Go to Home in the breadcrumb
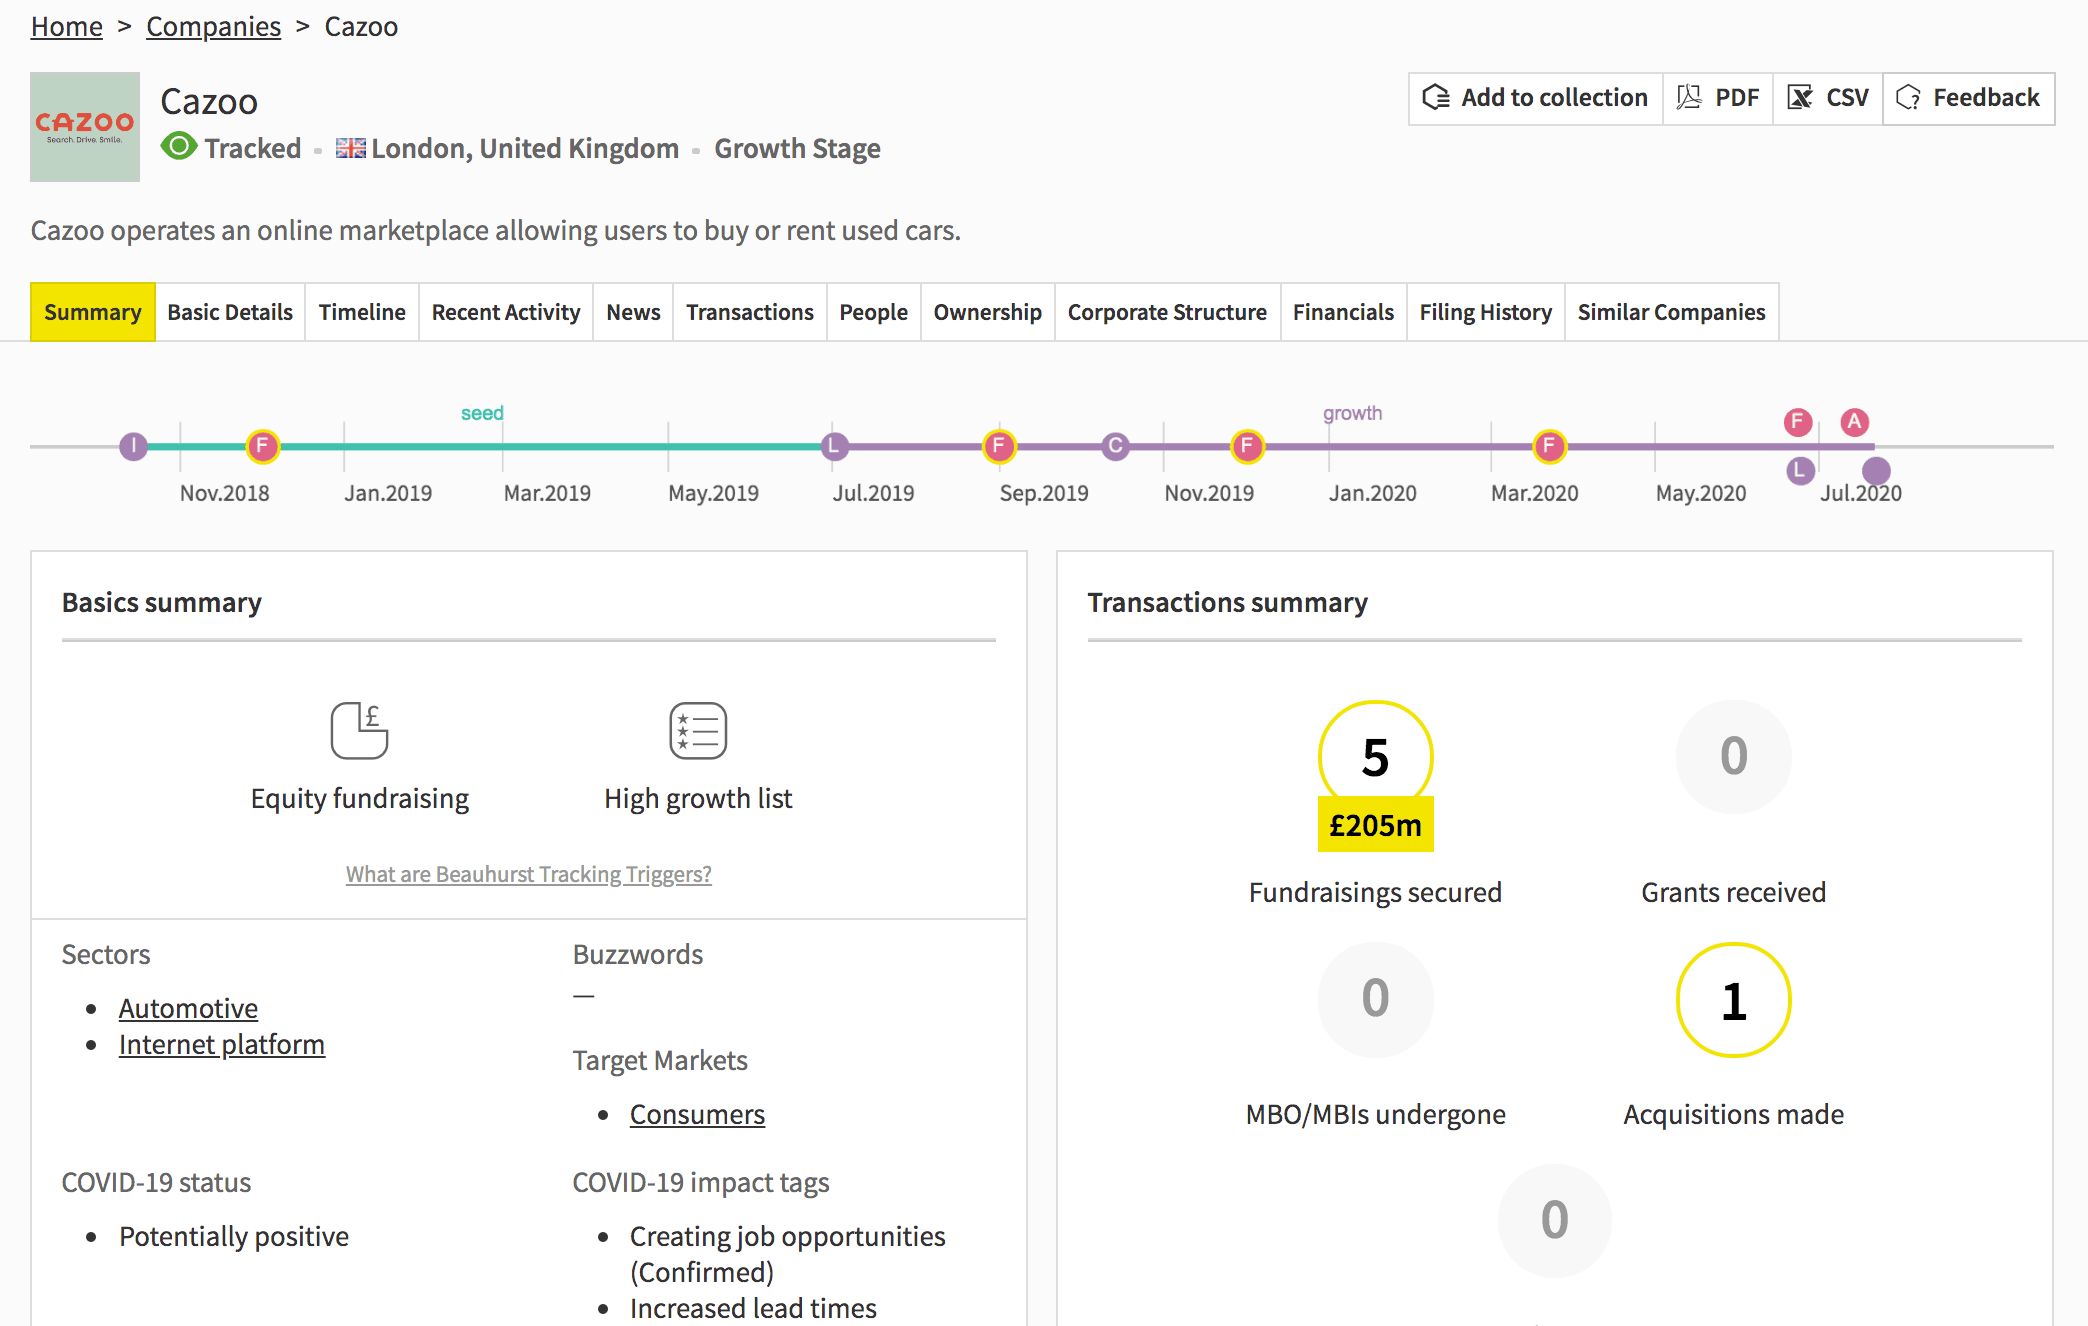Viewport: 2088px width, 1326px height. (67, 26)
